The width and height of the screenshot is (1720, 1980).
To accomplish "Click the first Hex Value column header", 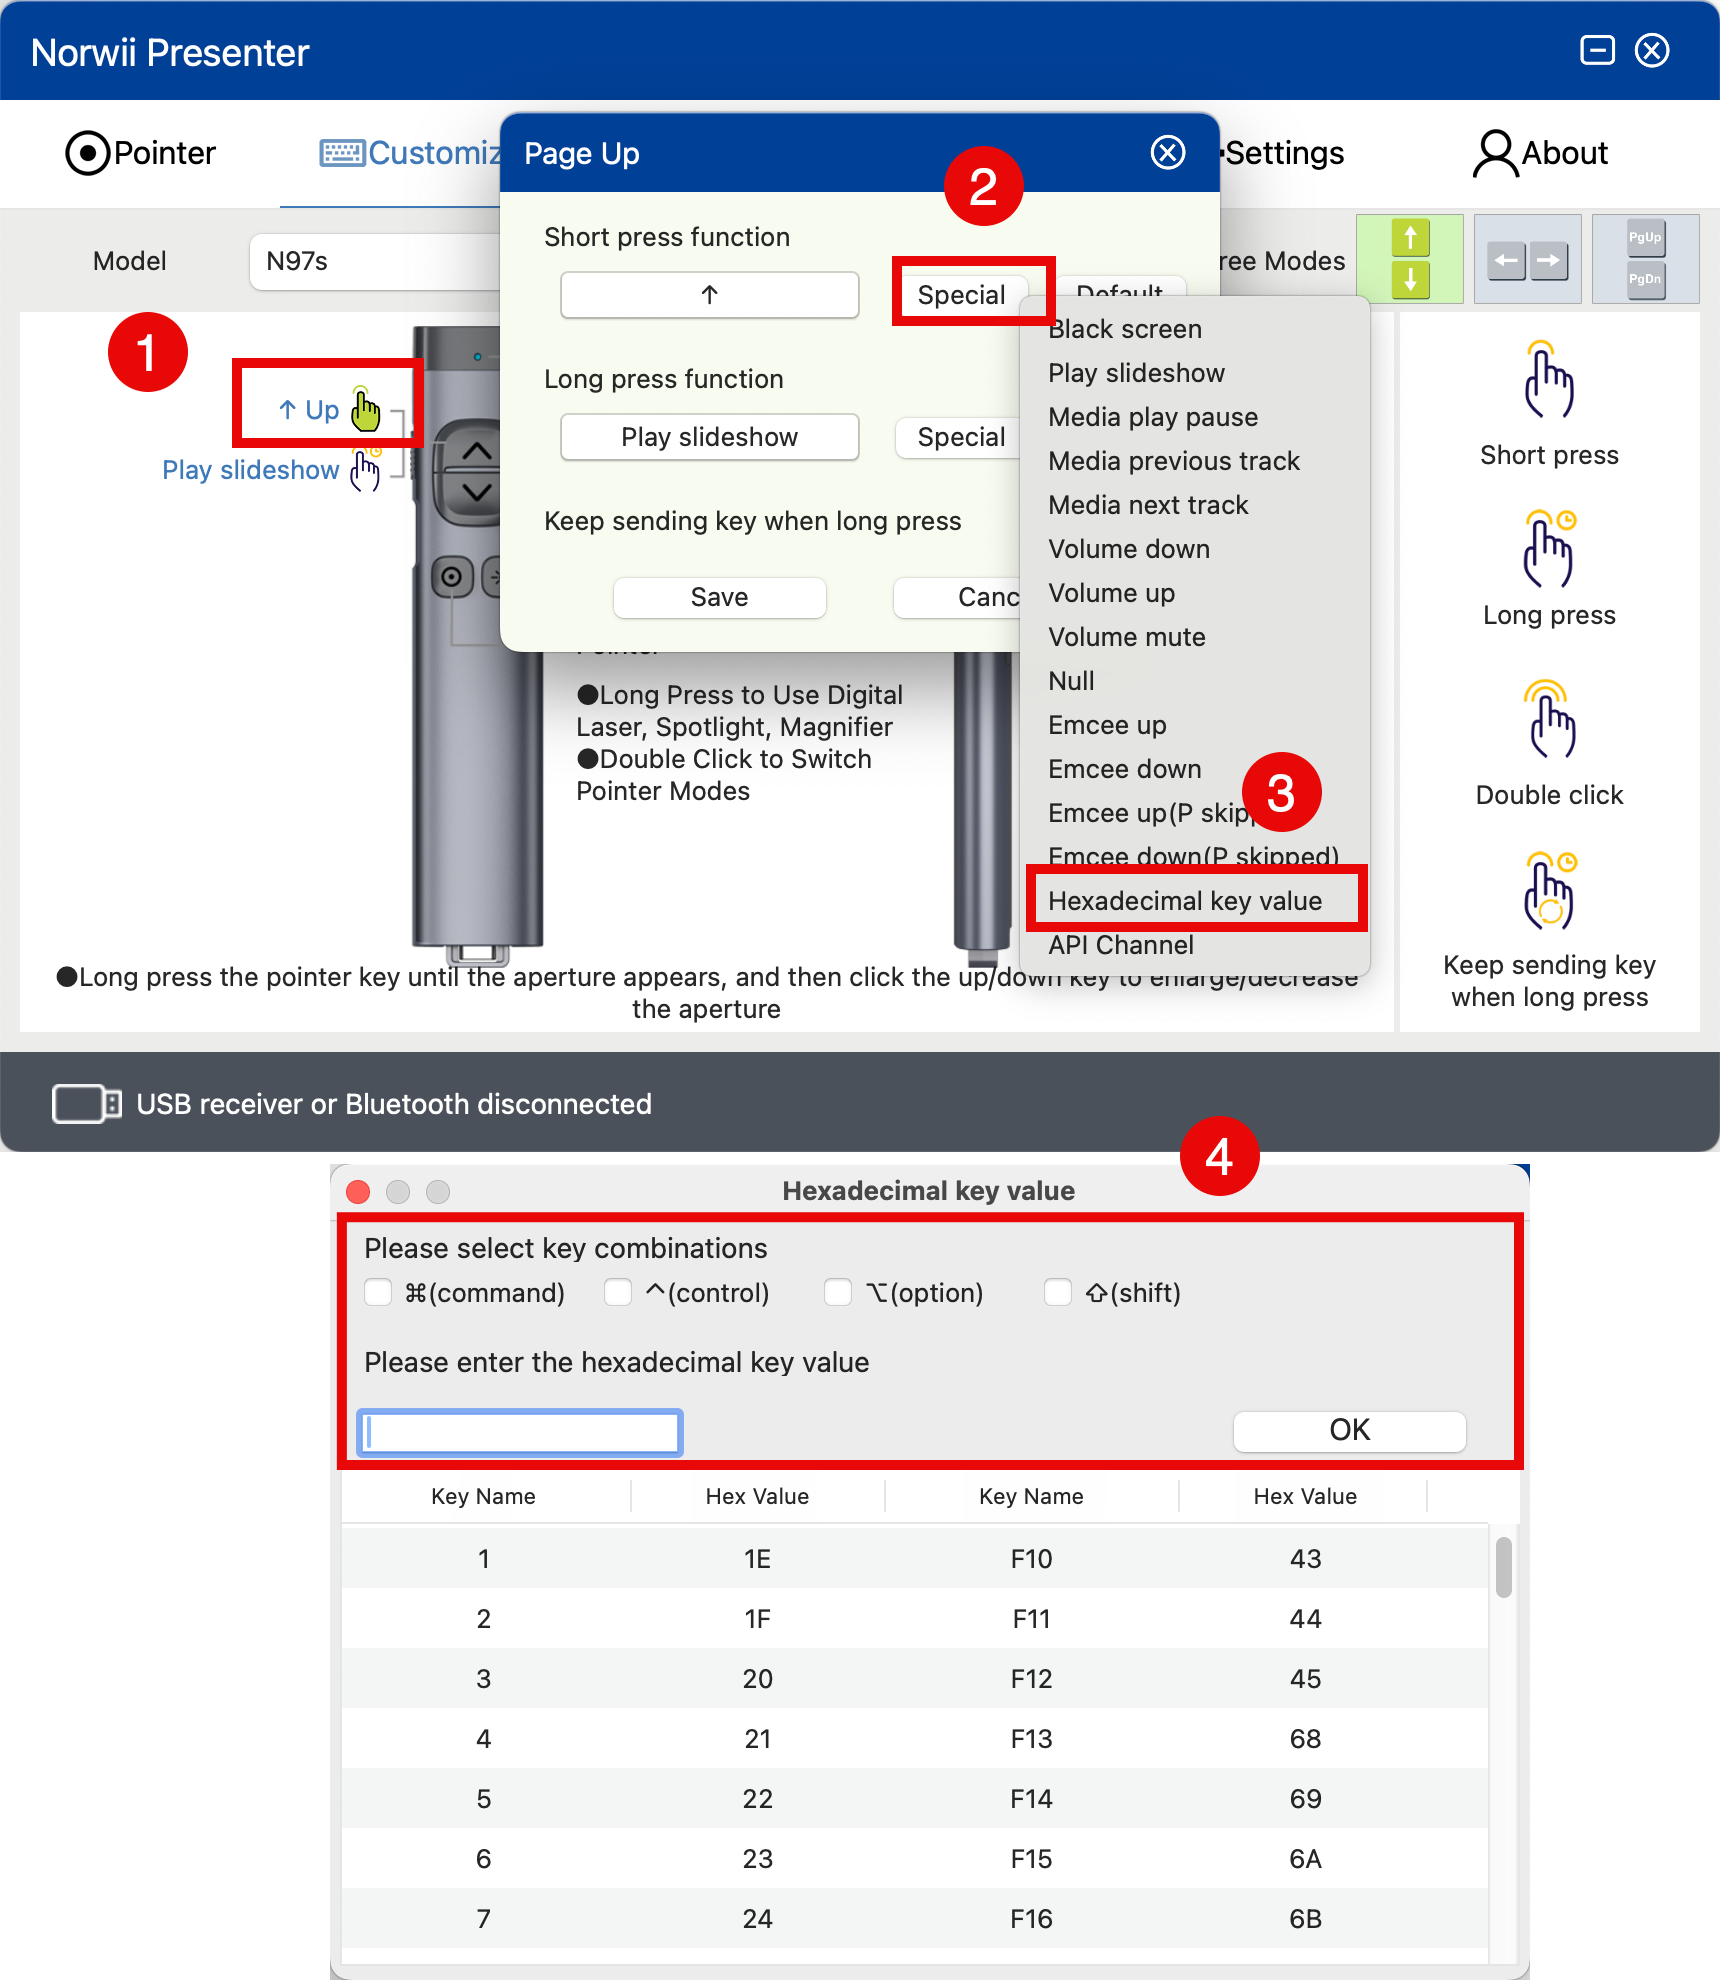I will point(757,1496).
